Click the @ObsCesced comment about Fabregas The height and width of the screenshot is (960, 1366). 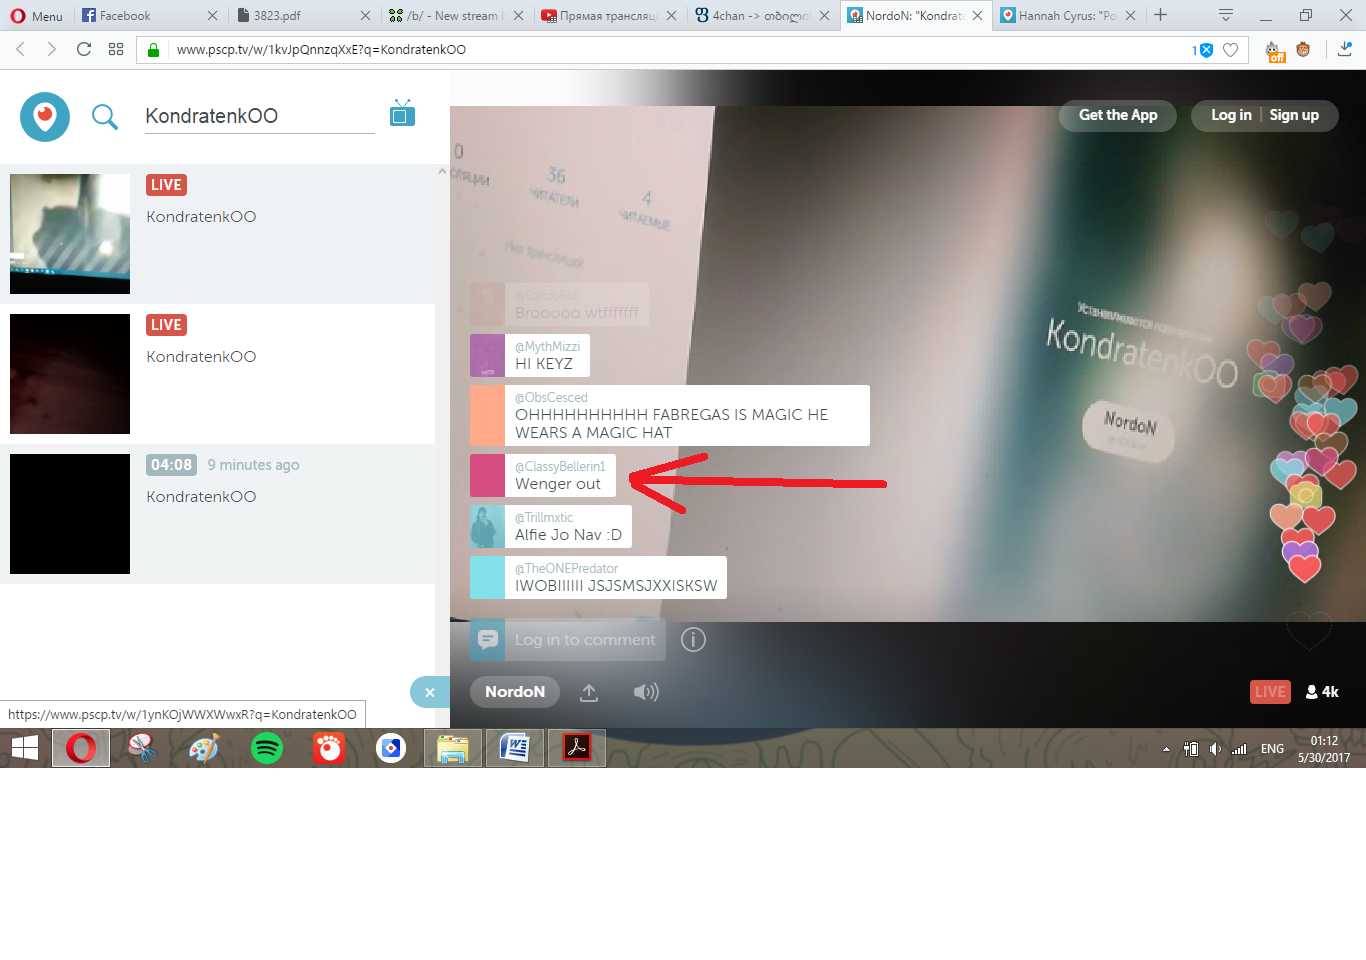[670, 415]
